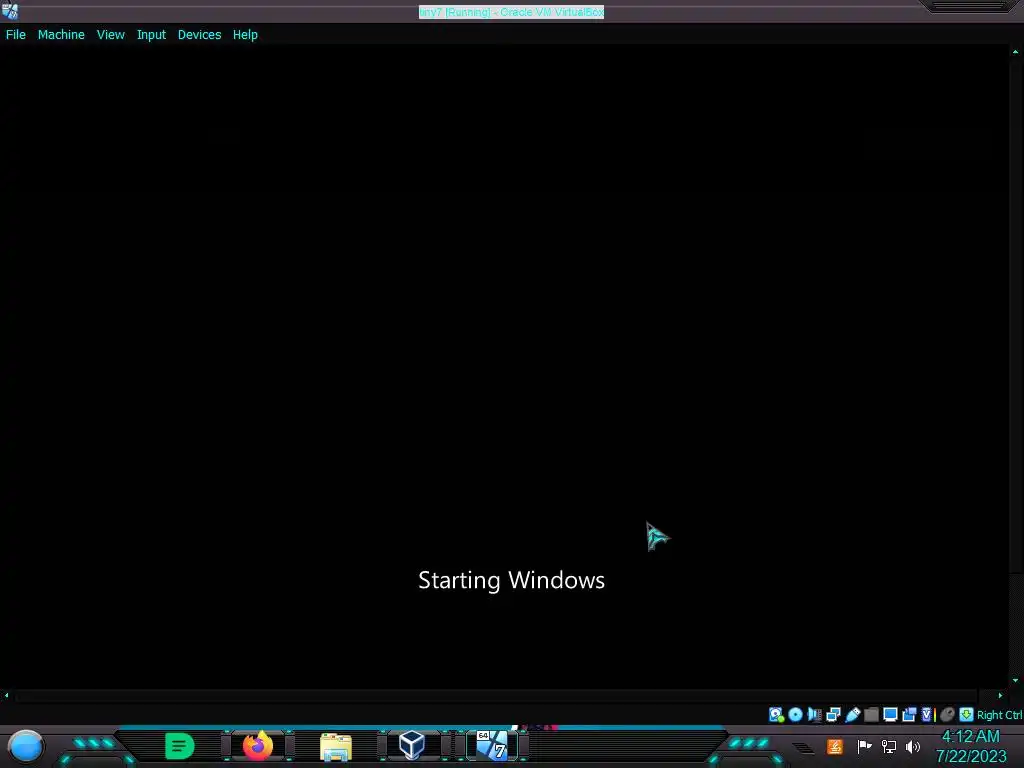
Task: Click the optical disc status icon
Action: (795, 714)
